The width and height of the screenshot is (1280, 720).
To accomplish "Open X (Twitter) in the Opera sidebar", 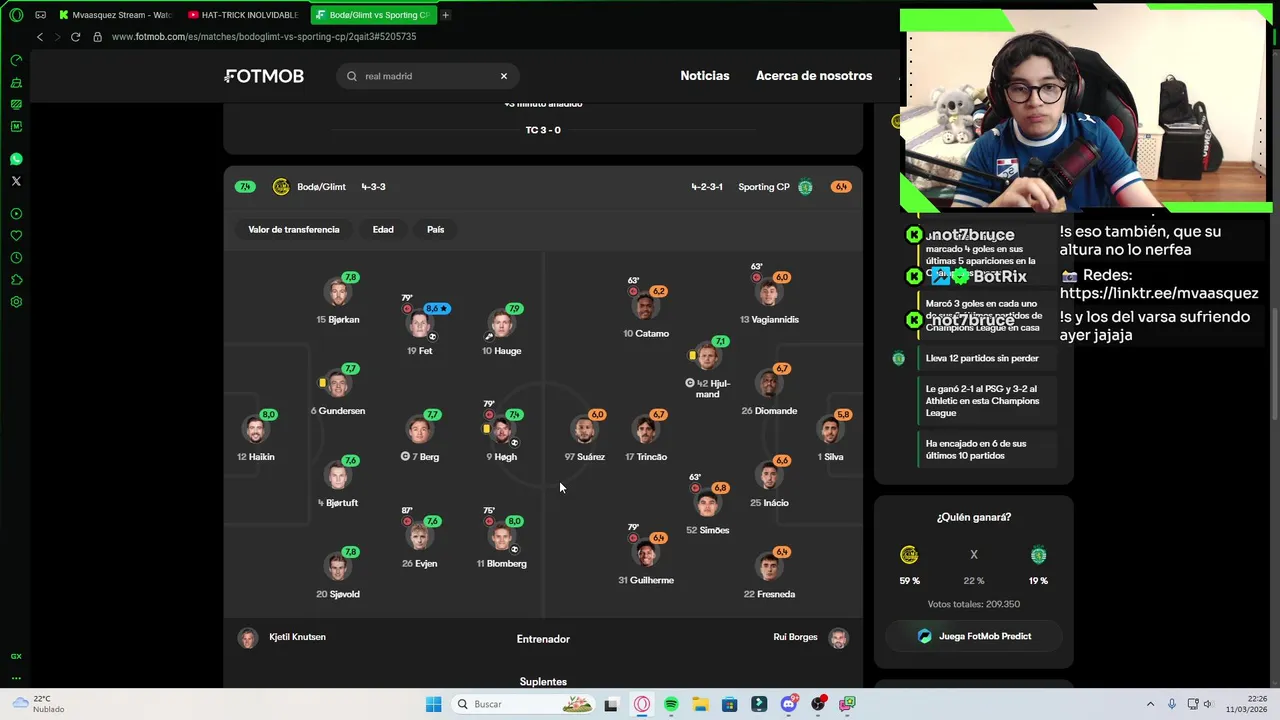I will (16, 181).
